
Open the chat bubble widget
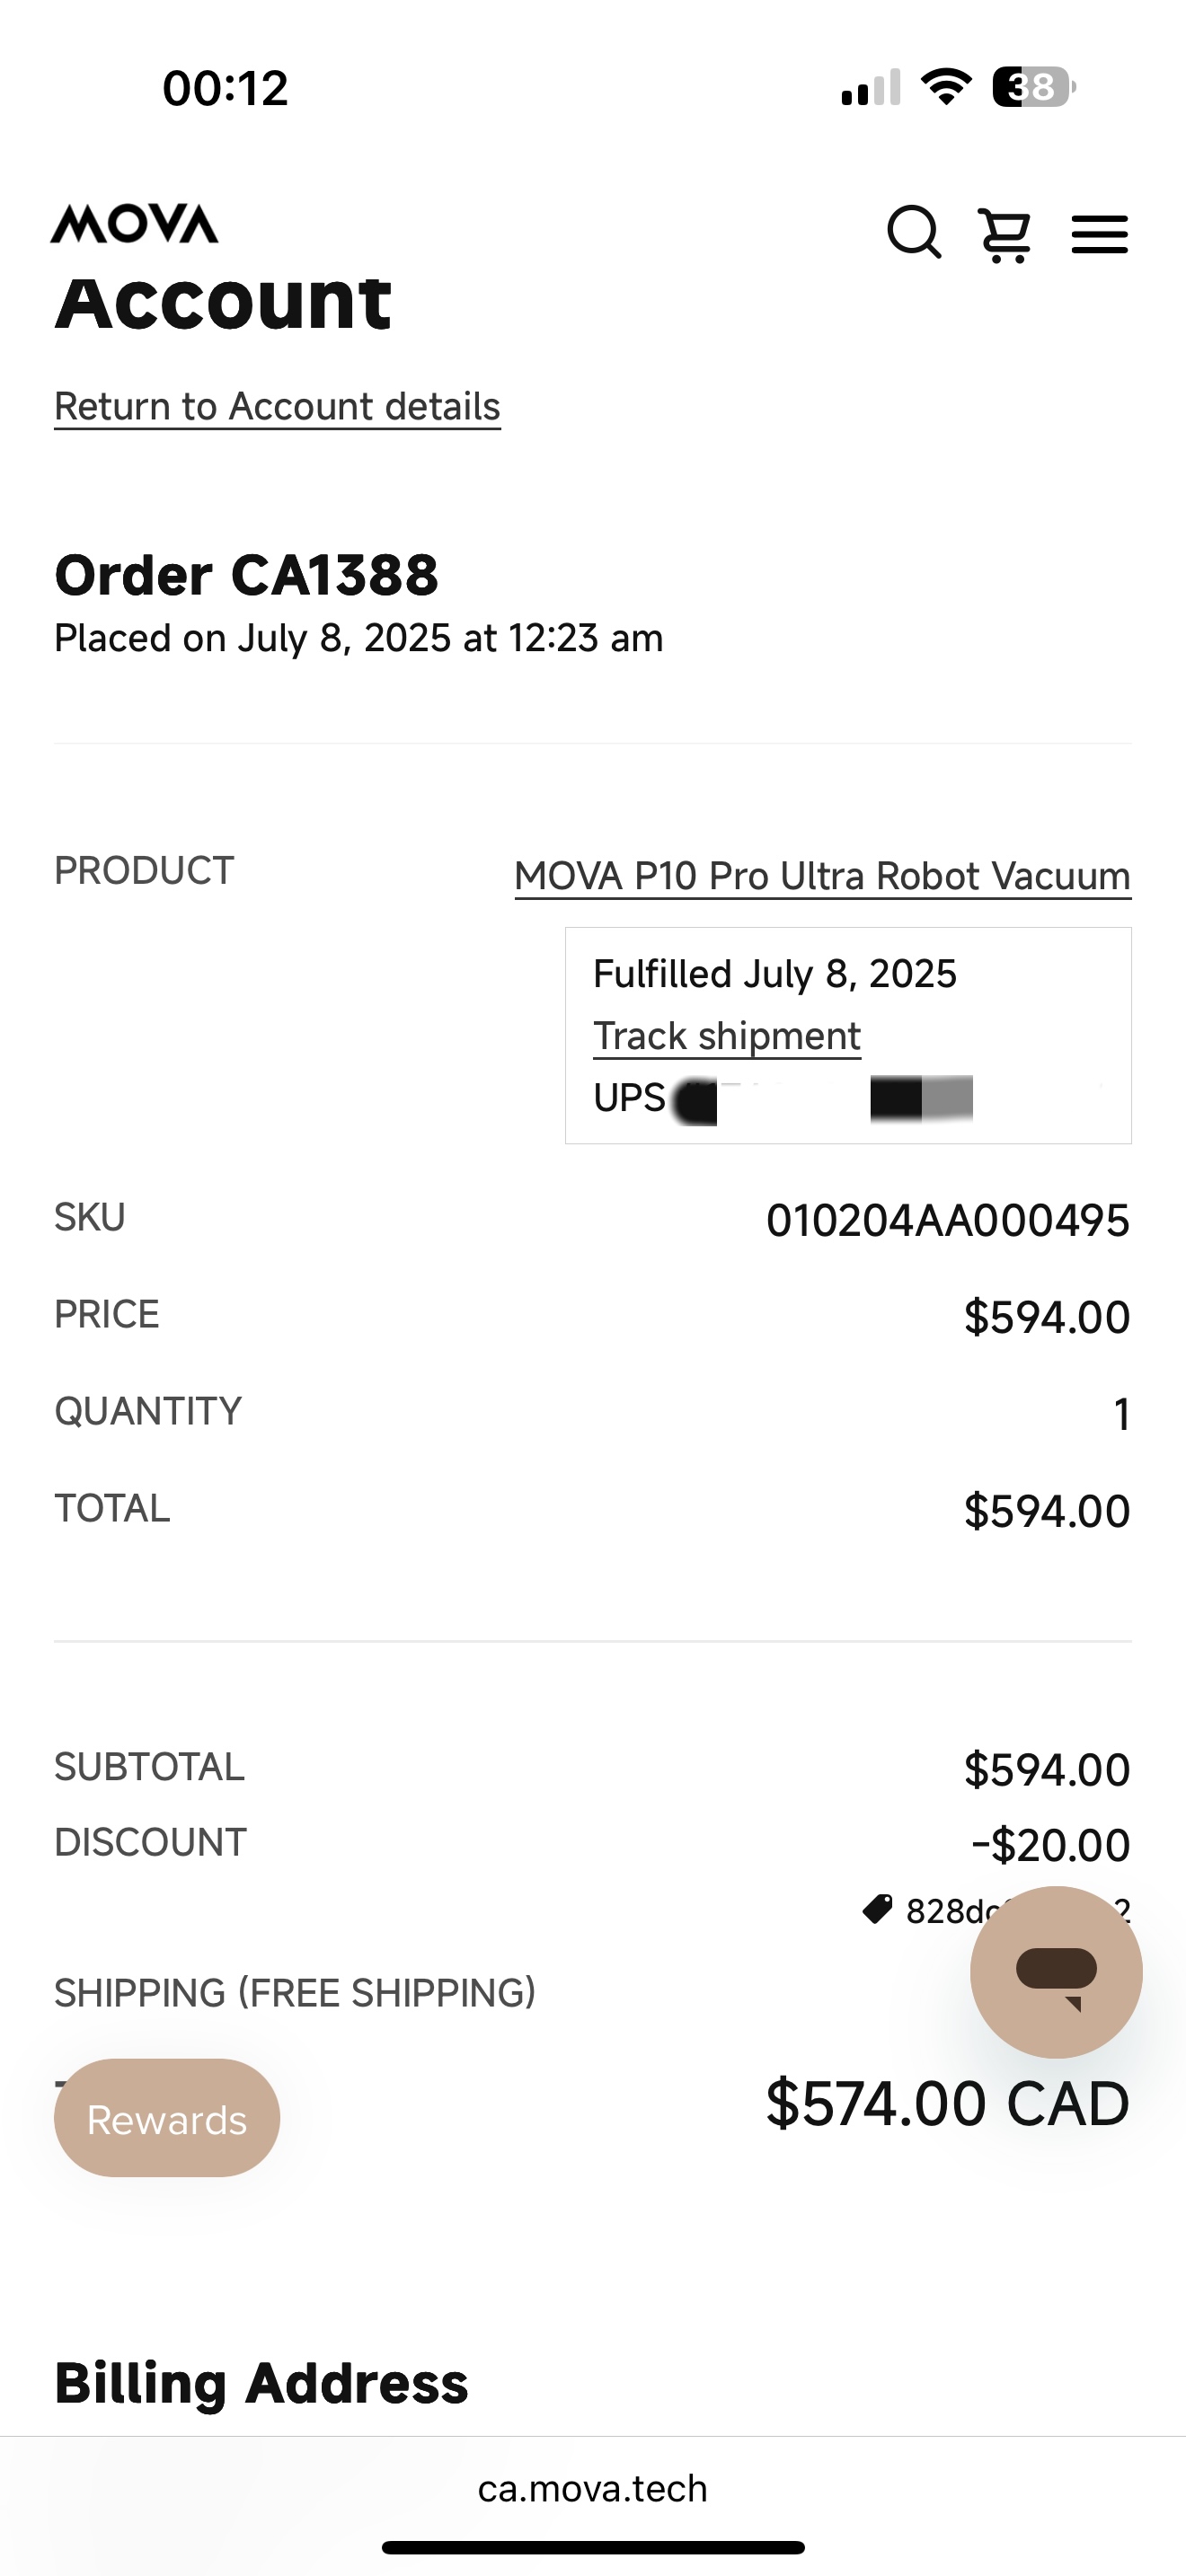tap(1056, 1972)
